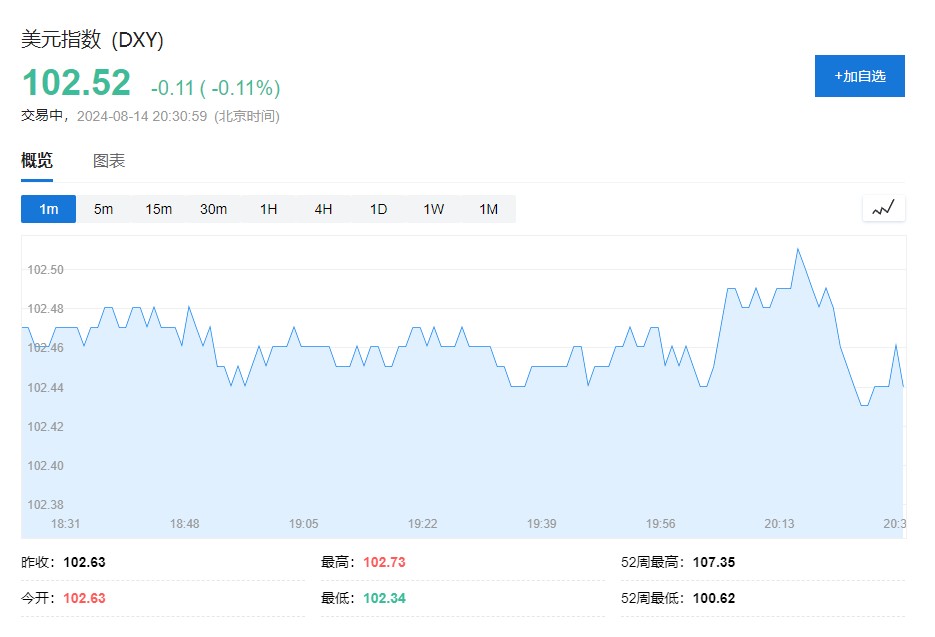Viewport: 935px width, 637px height.
Task: Select the 5m interval
Action: click(x=103, y=209)
